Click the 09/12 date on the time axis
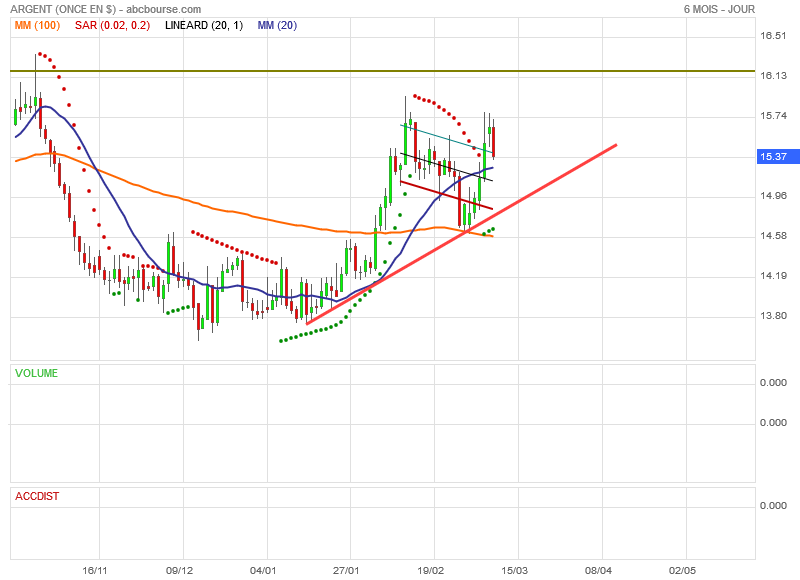800x580 pixels. (180, 570)
